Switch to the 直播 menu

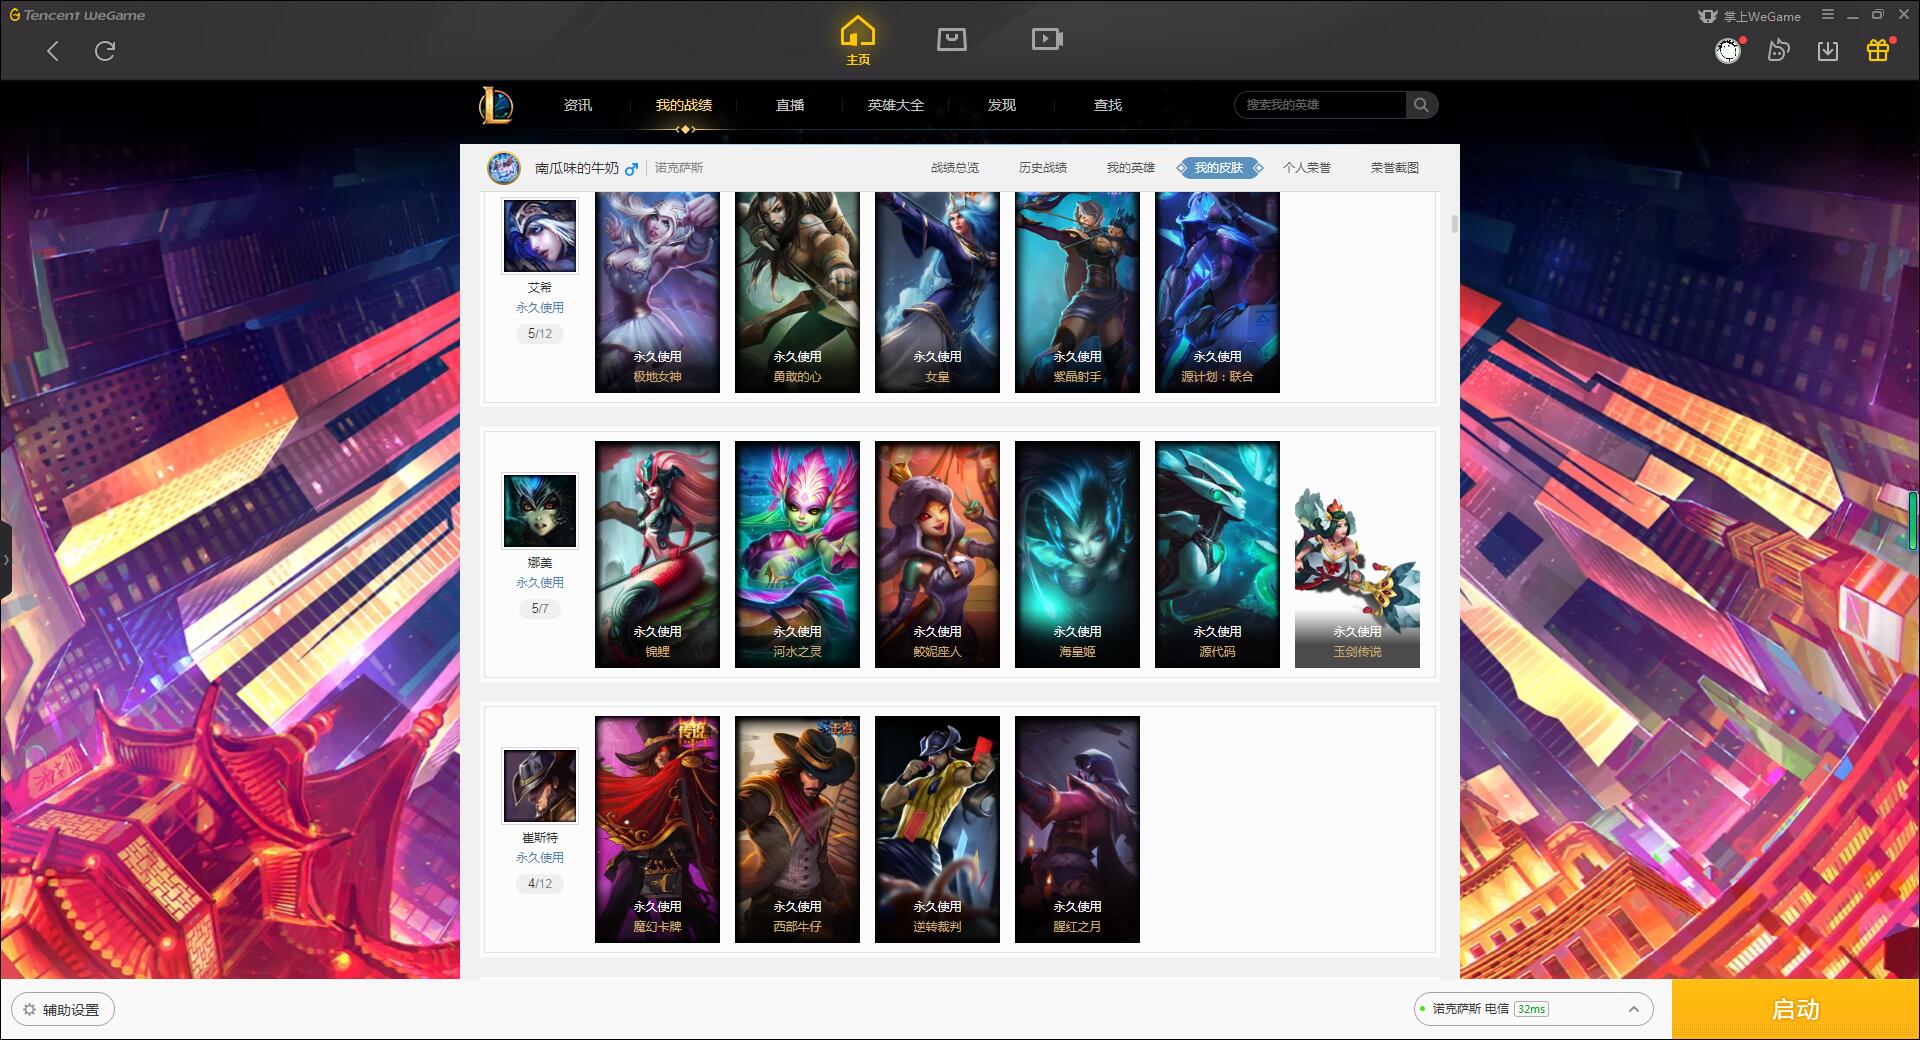pos(790,105)
